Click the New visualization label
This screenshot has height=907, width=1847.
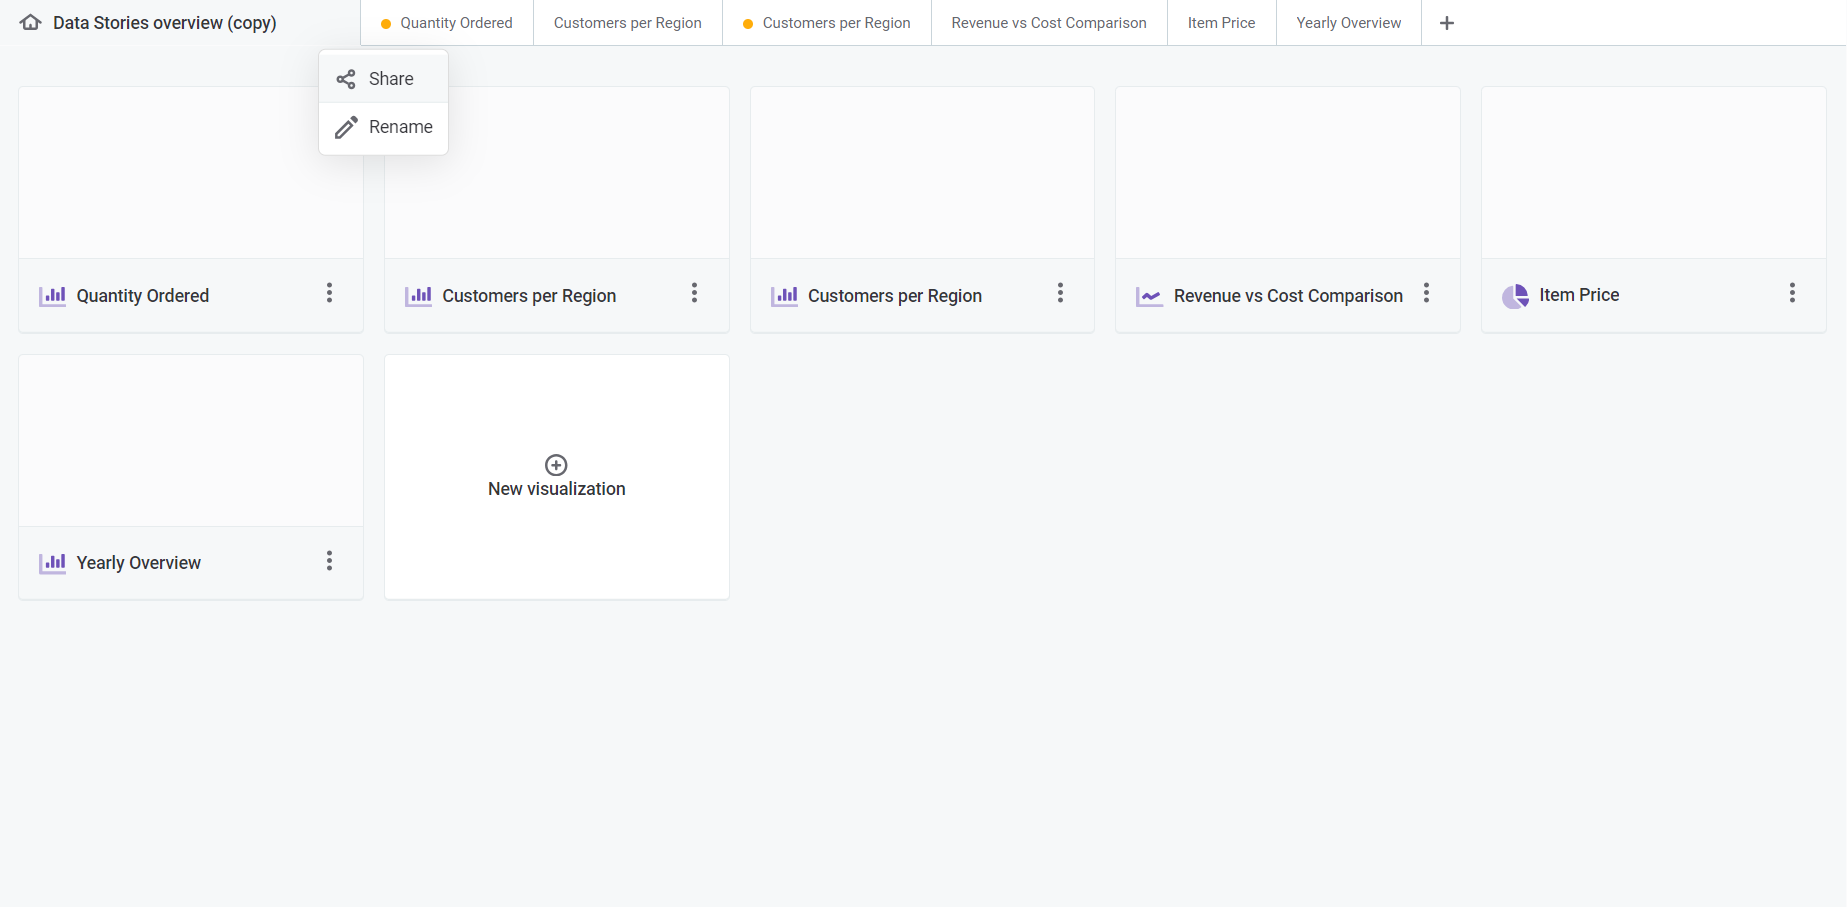click(x=556, y=489)
